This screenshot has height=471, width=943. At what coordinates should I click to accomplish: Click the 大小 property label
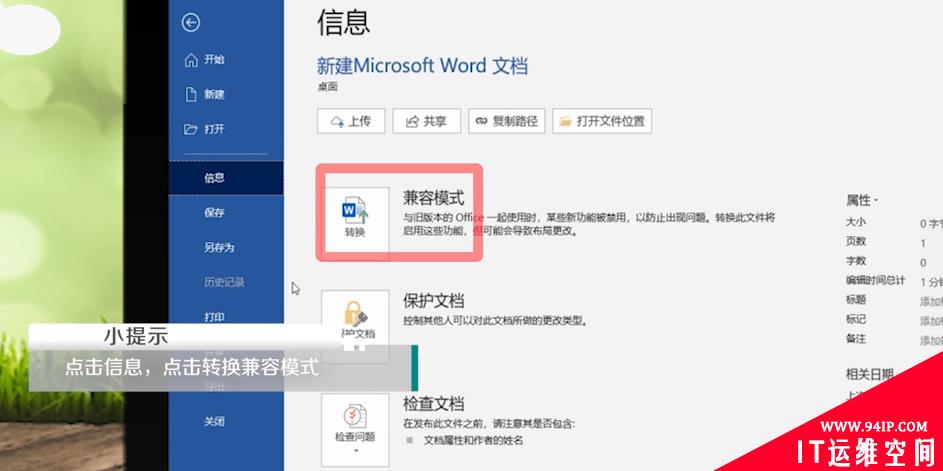coord(856,222)
